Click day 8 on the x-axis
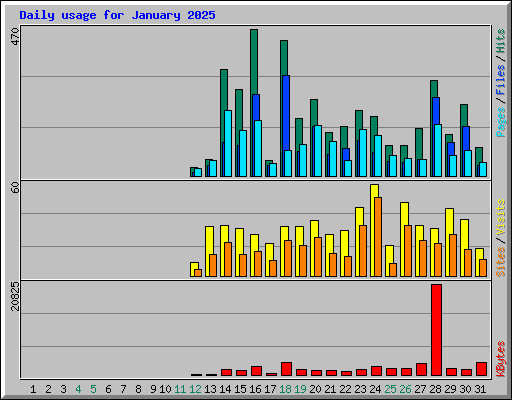 (138, 389)
